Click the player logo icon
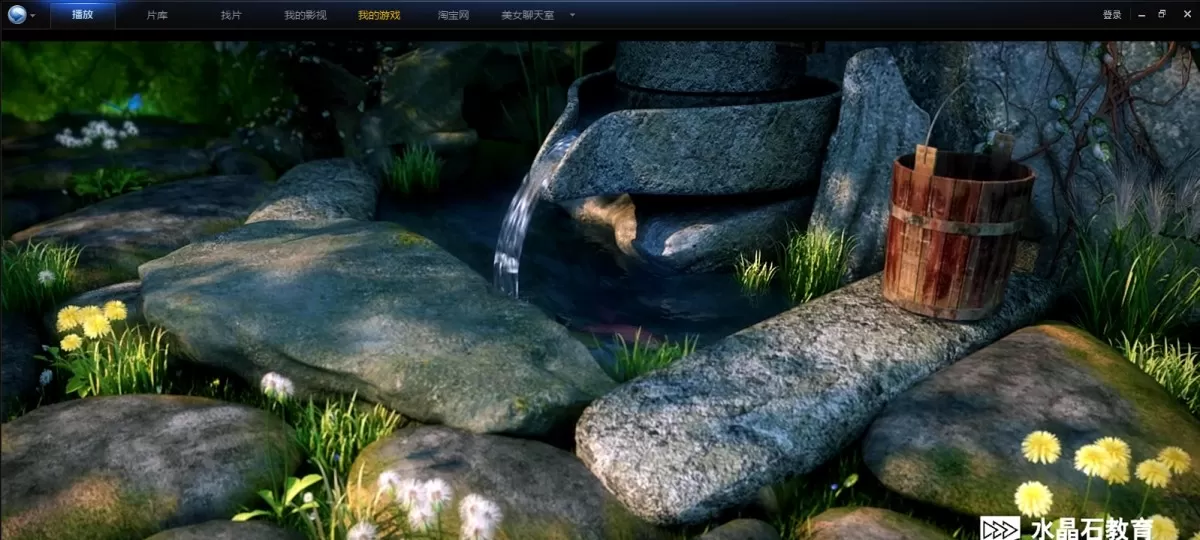 pos(16,15)
